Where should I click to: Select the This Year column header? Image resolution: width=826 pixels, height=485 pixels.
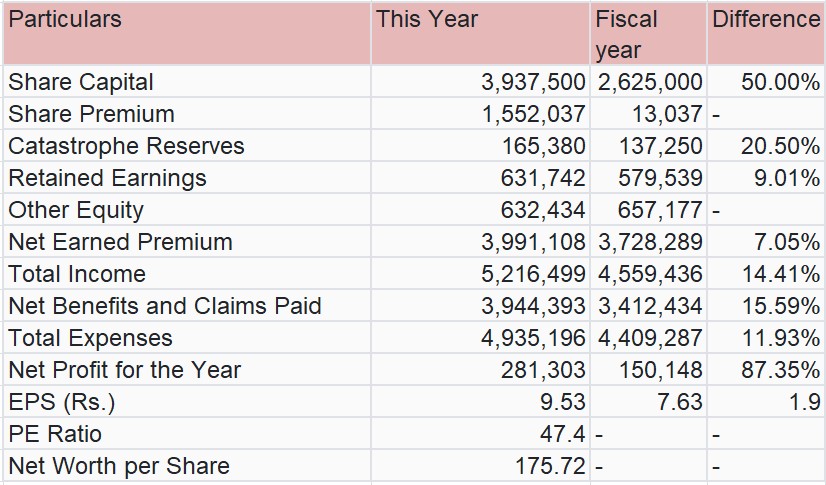pyautogui.click(x=427, y=20)
